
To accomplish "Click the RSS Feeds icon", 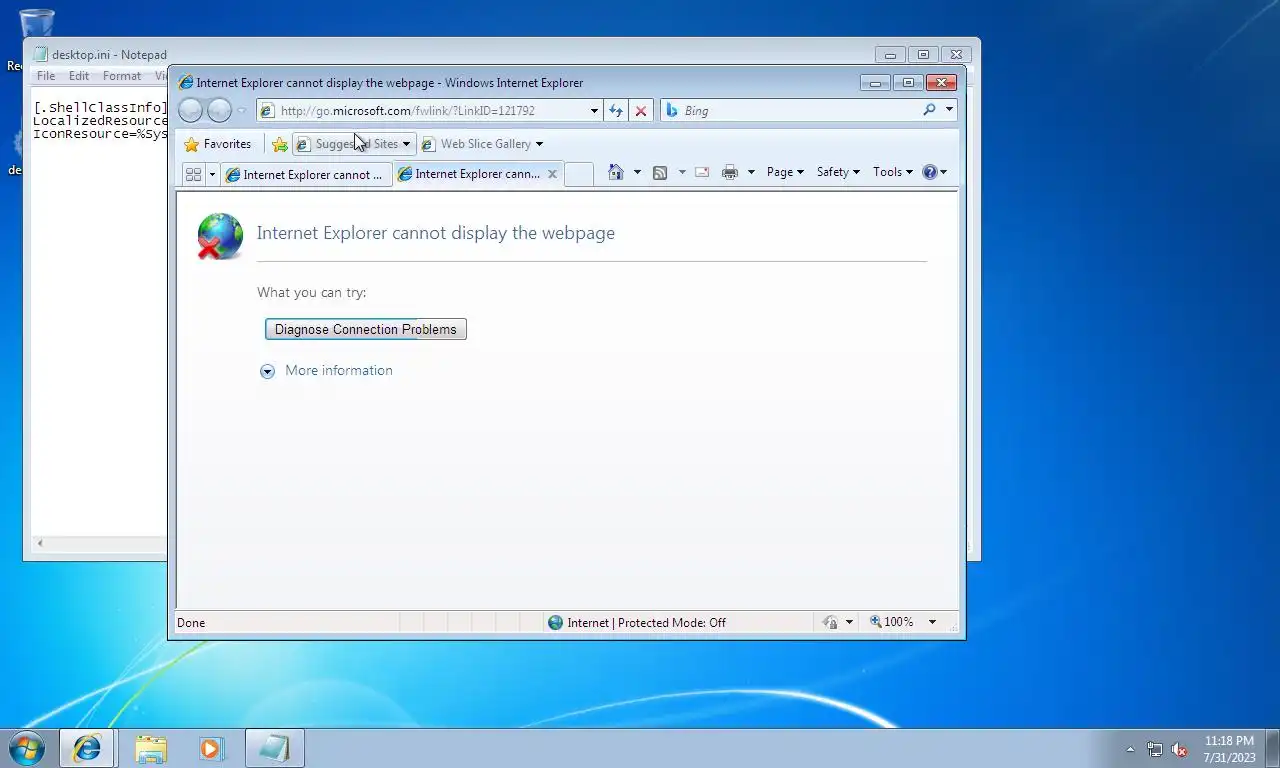I will [660, 172].
